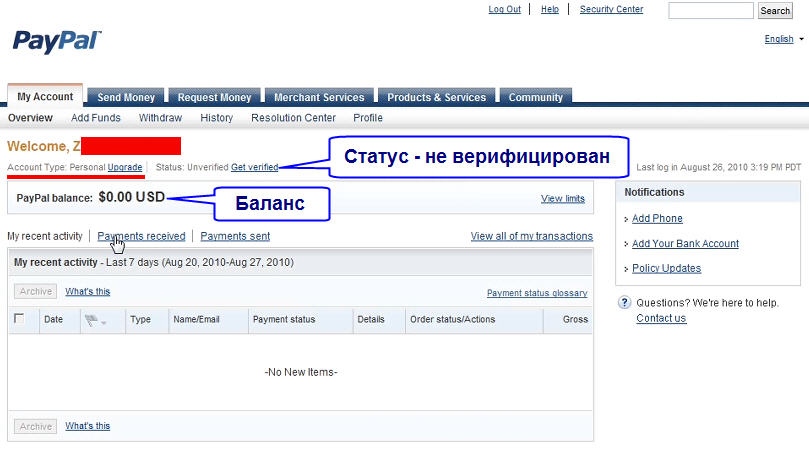Show Payments received

(141, 236)
